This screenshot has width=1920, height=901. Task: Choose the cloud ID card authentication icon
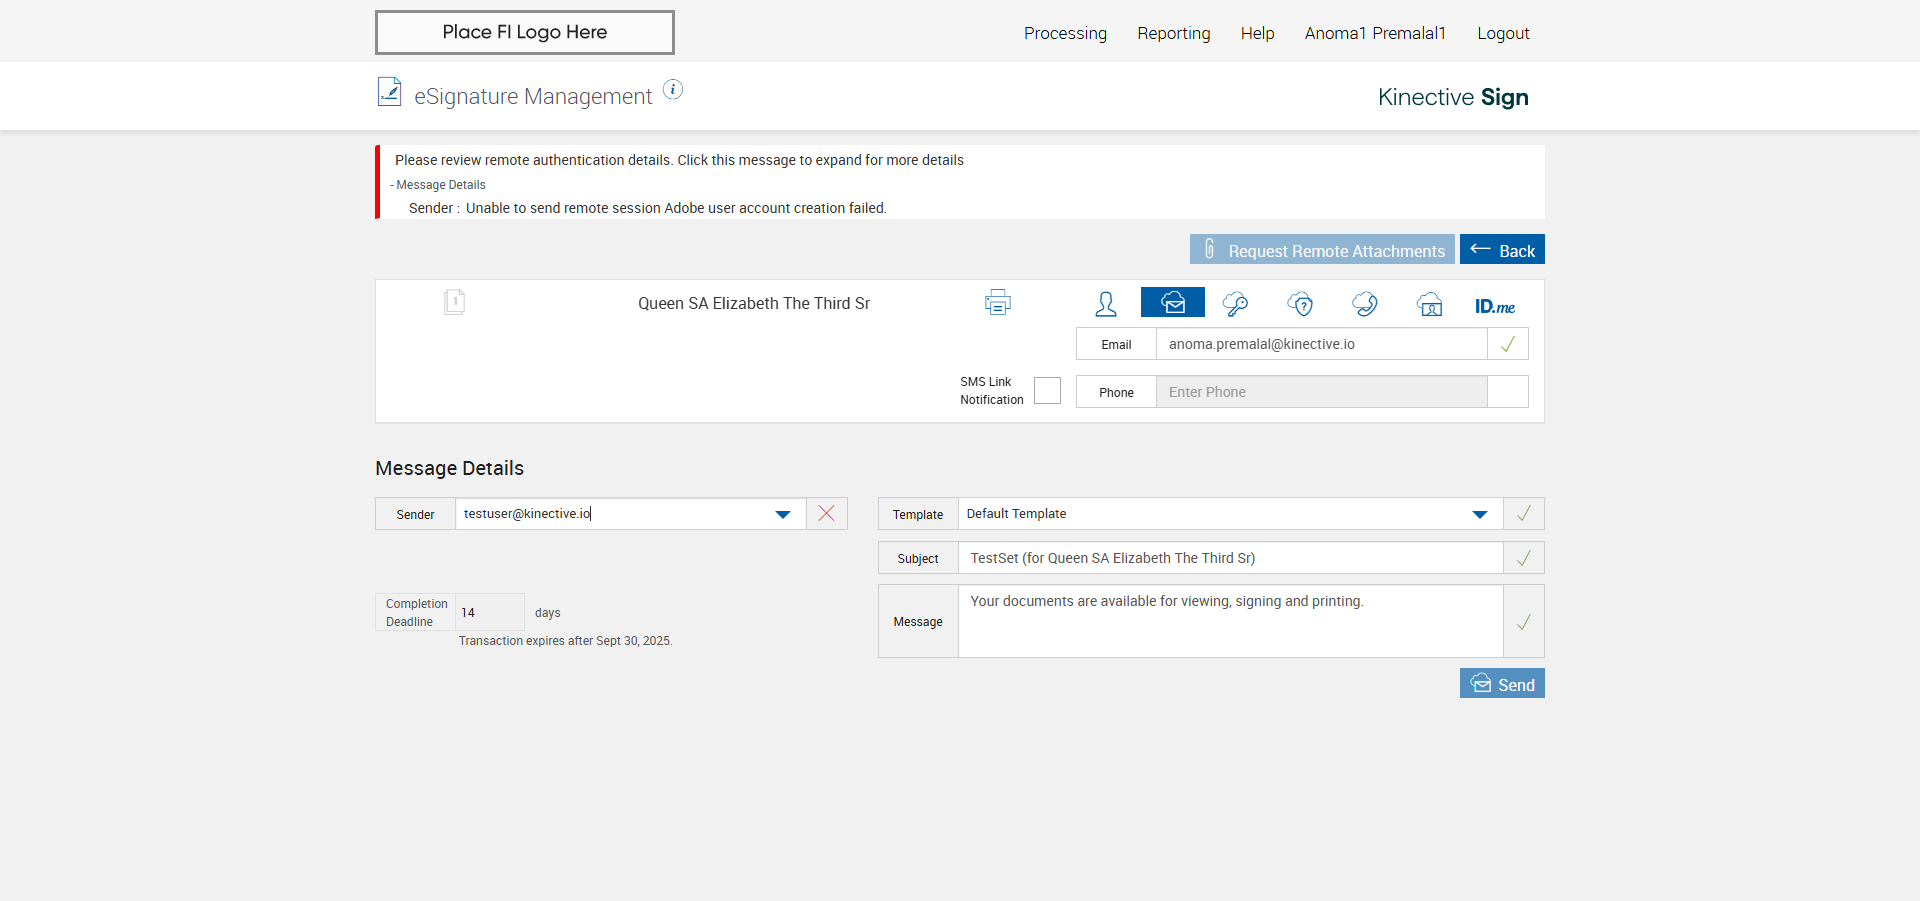1430,304
